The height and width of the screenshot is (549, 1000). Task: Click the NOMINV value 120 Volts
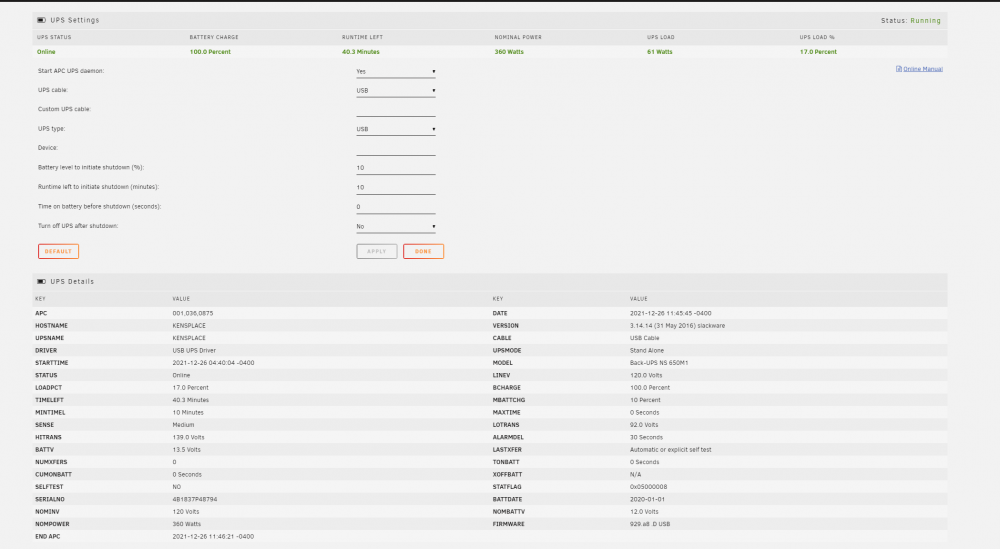(186, 511)
